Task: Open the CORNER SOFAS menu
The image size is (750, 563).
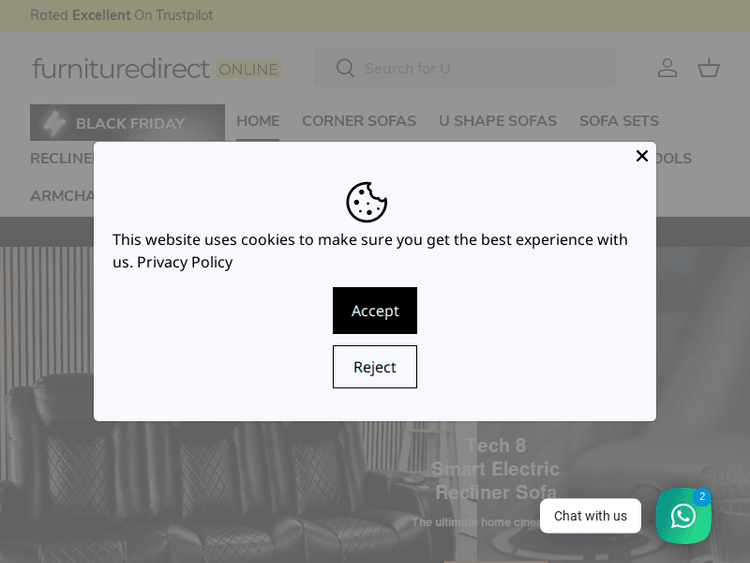Action: point(359,121)
